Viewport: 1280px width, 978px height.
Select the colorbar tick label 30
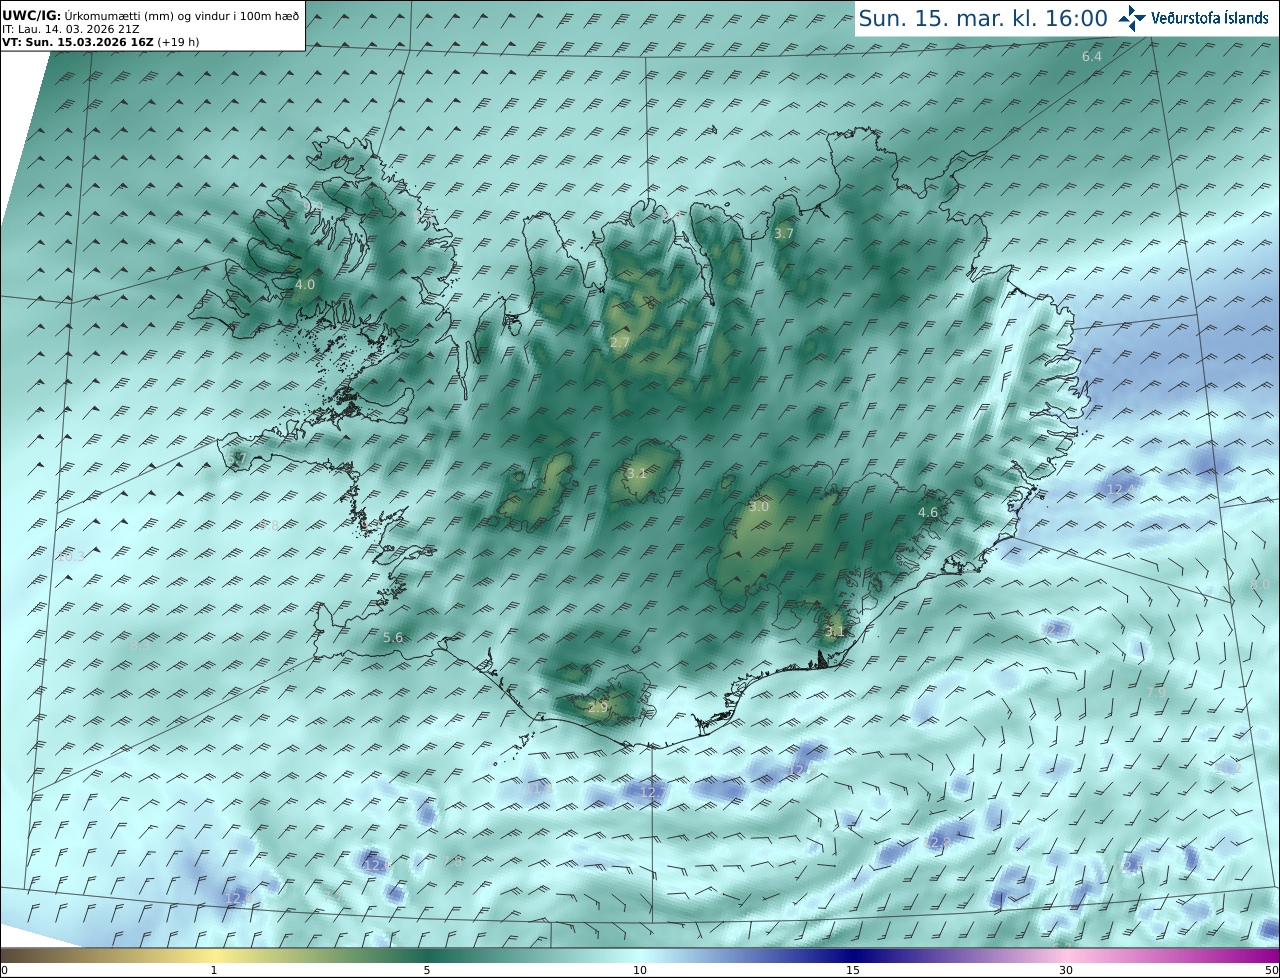point(1066,970)
